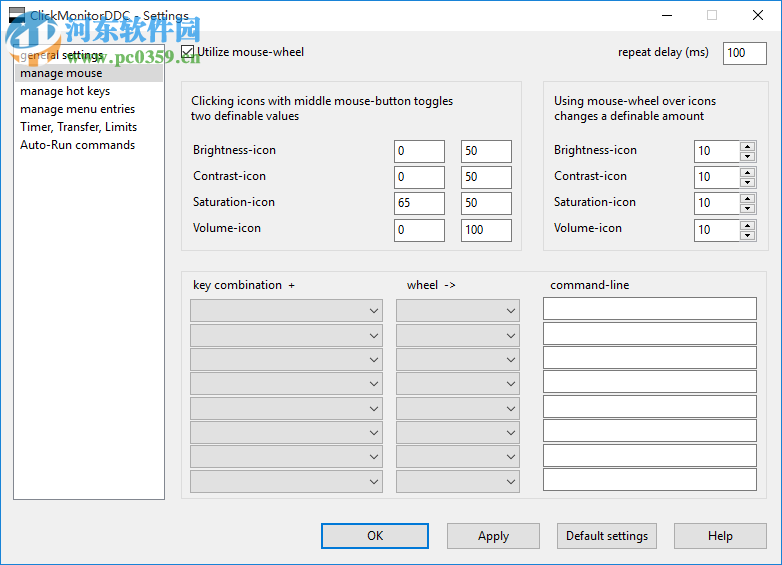Viewport: 782px width, 565px height.
Task: Open fourth key combination dropdown
Action: click(286, 383)
